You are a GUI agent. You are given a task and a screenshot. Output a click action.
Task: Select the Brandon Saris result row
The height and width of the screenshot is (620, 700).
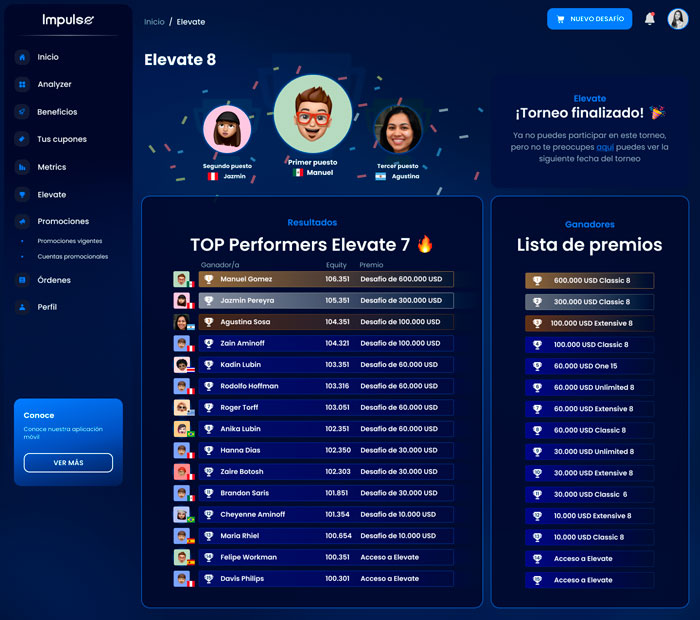click(x=326, y=493)
